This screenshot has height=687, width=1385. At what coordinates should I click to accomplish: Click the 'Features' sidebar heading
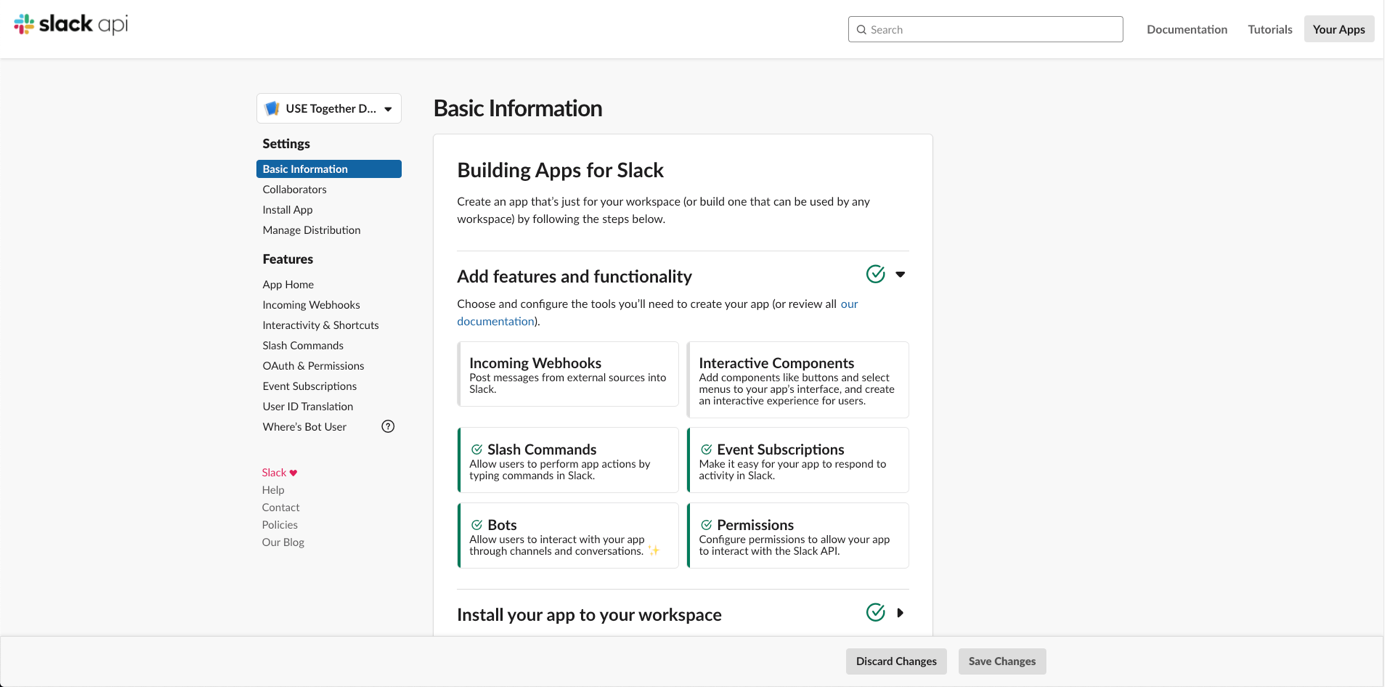tap(288, 259)
